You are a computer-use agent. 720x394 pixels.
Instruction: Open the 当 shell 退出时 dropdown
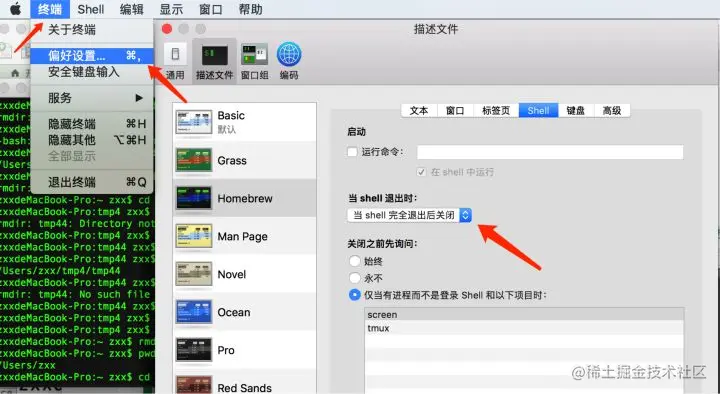(x=410, y=215)
